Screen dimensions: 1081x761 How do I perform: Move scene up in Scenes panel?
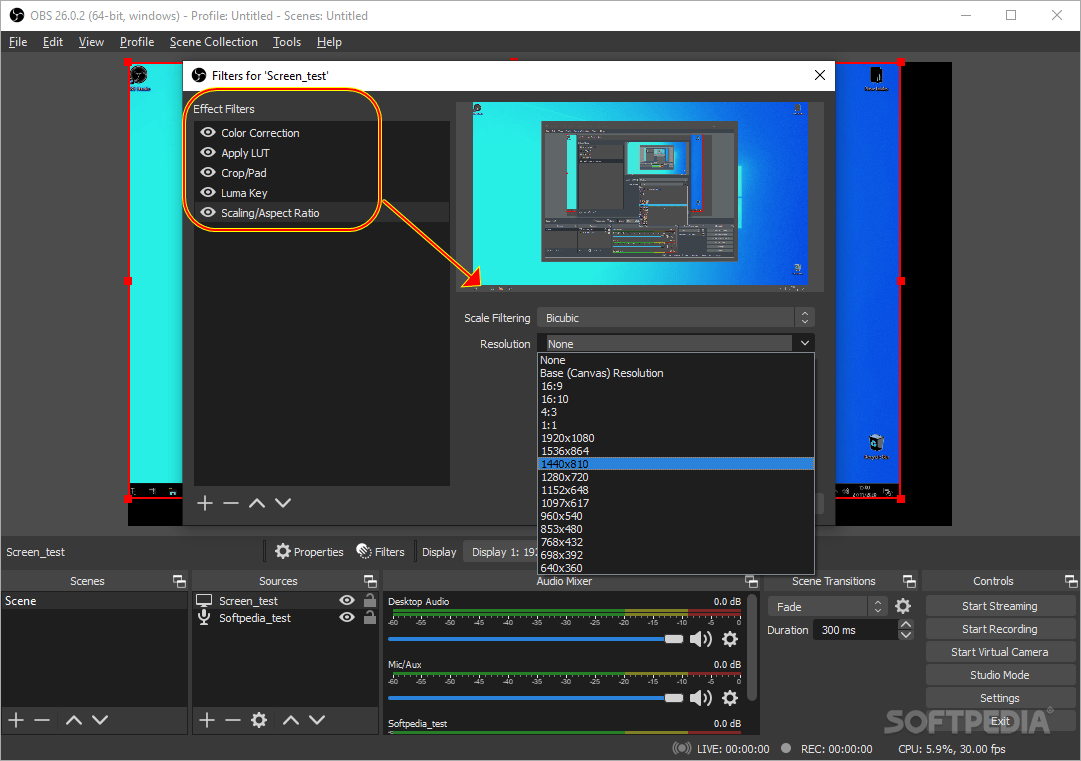point(74,720)
